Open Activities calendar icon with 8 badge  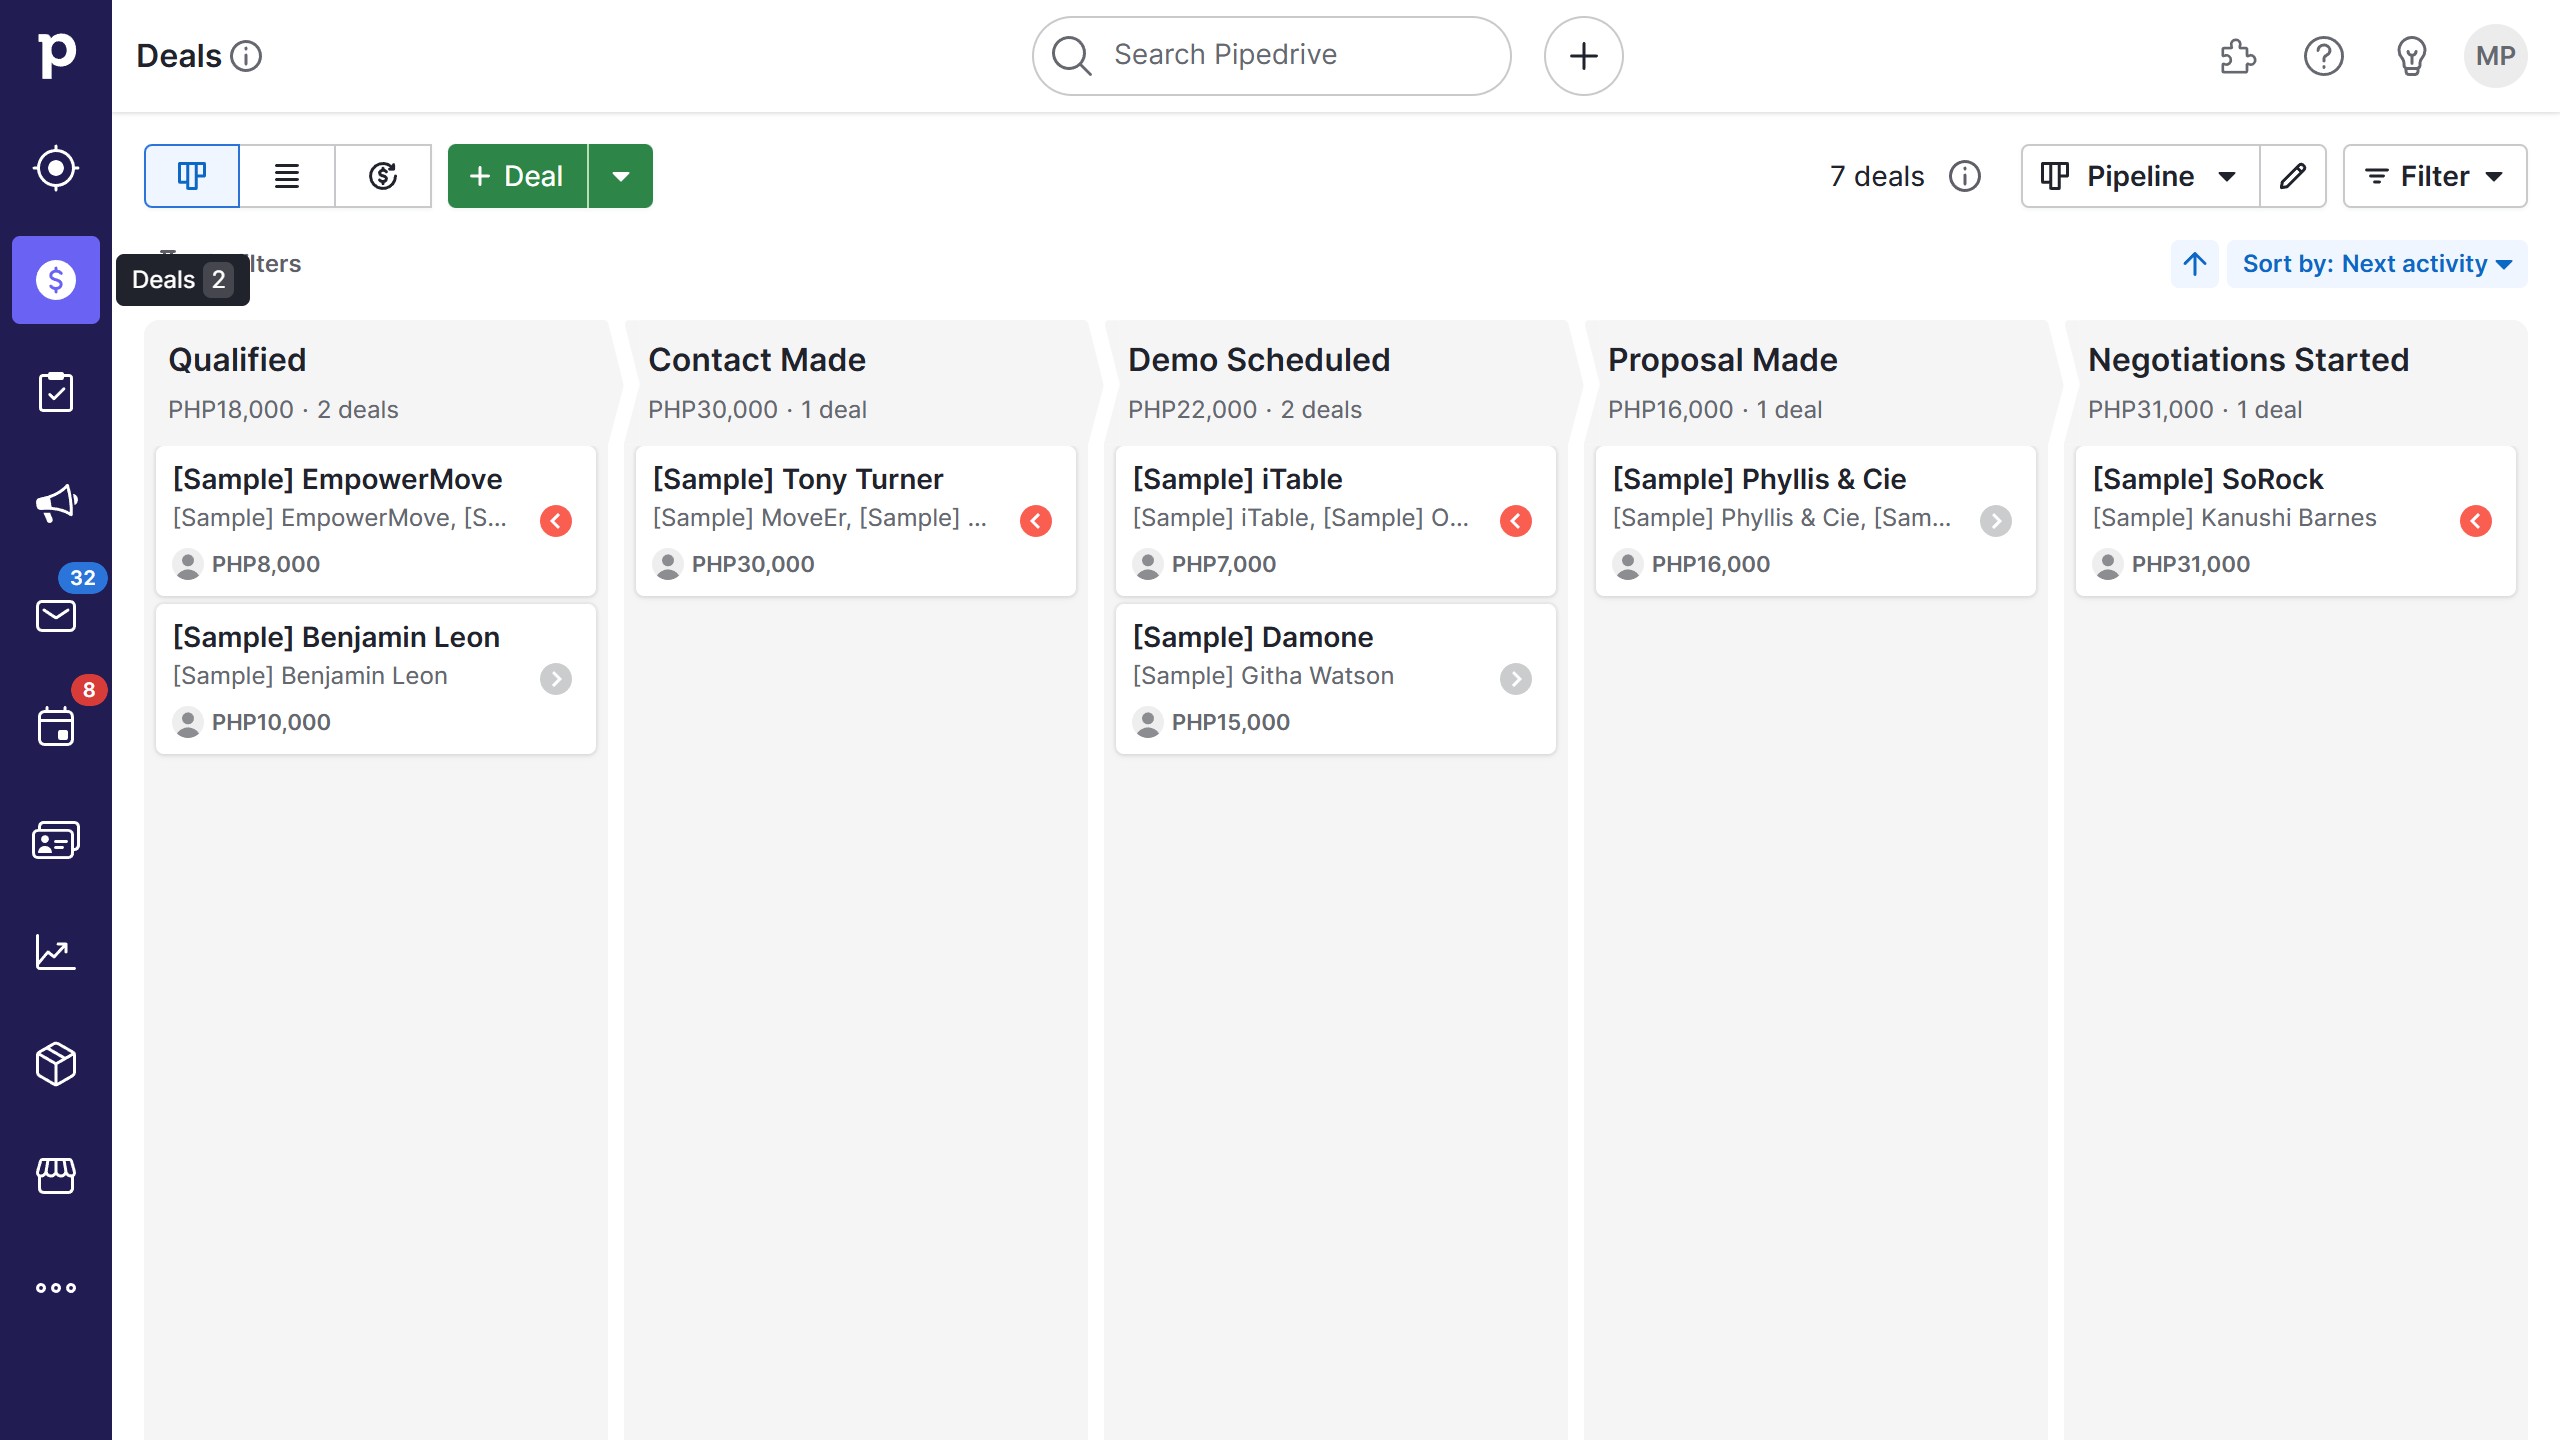pyautogui.click(x=56, y=726)
